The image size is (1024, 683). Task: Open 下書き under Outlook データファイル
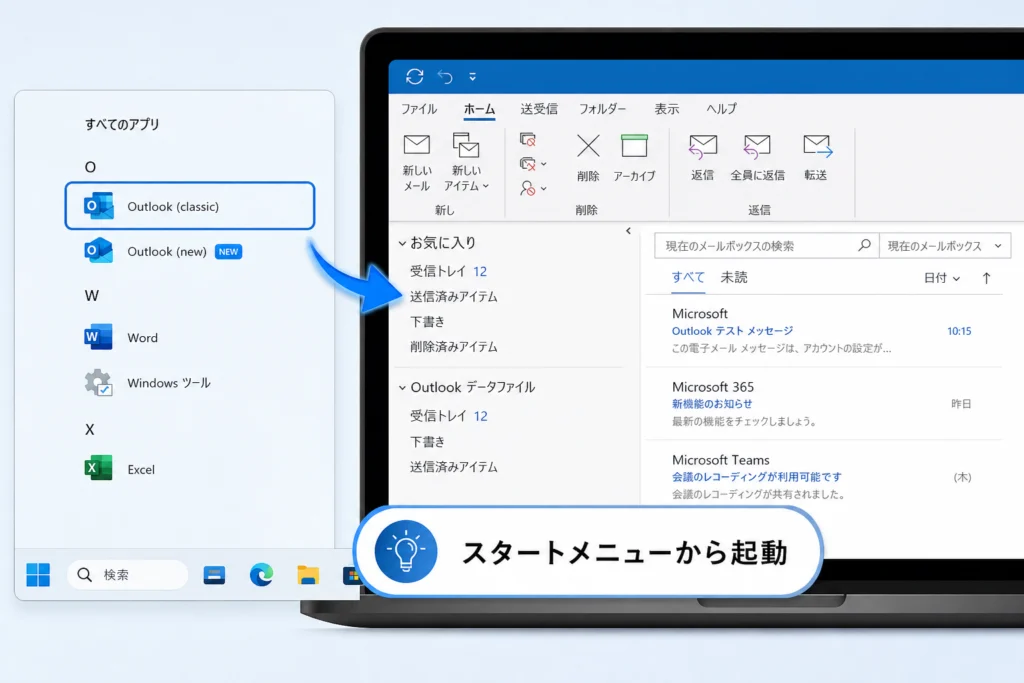428,441
